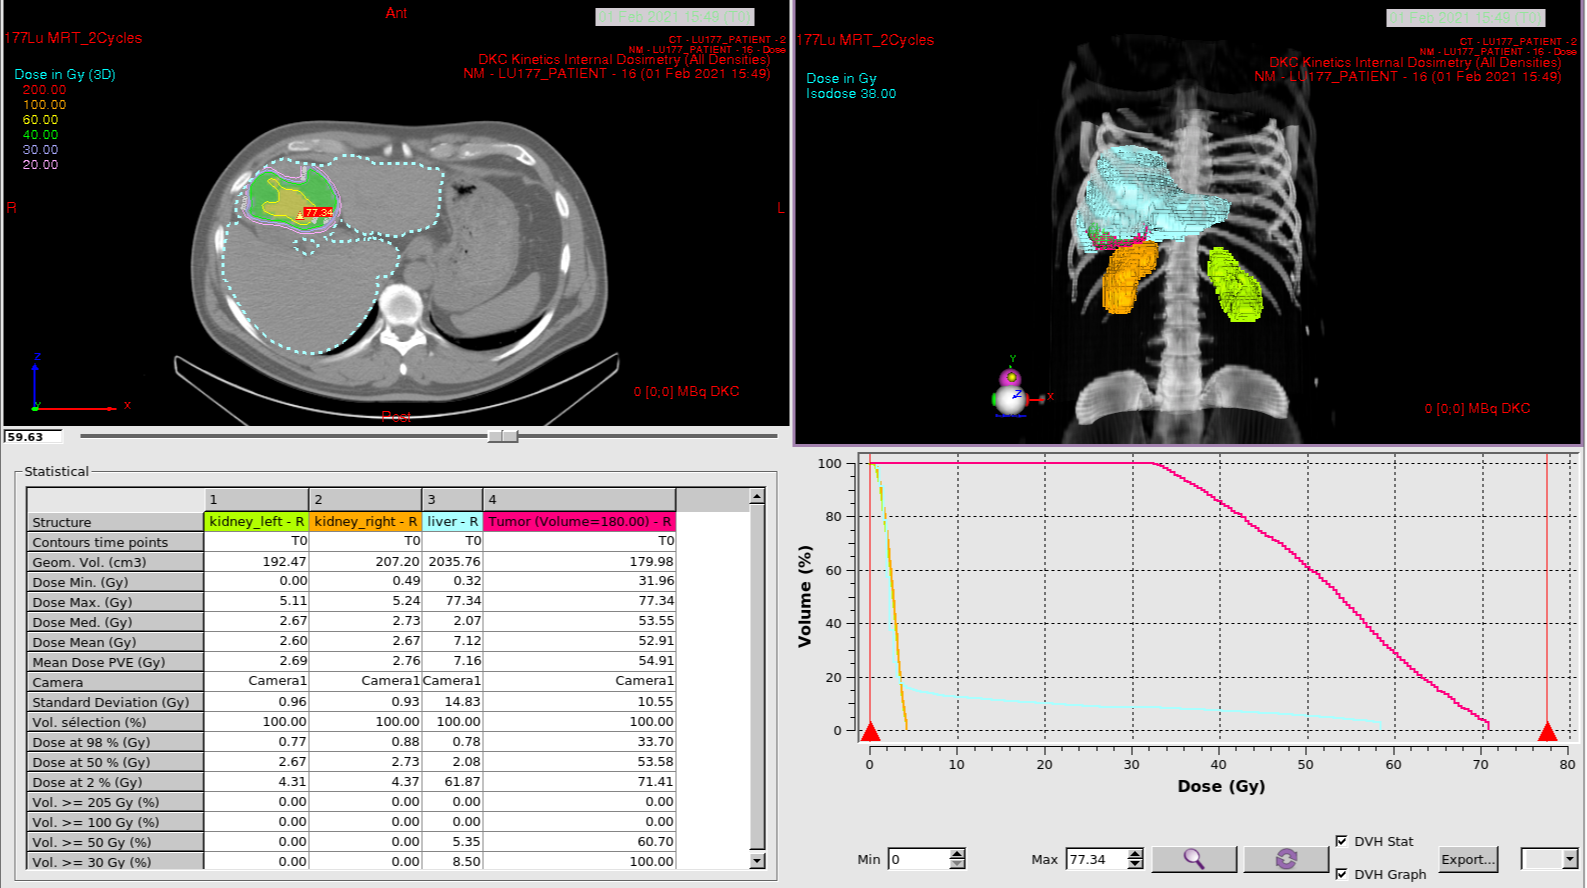The width and height of the screenshot is (1587, 888).
Task: Click the purple refresh arrows button
Action: click(1286, 859)
